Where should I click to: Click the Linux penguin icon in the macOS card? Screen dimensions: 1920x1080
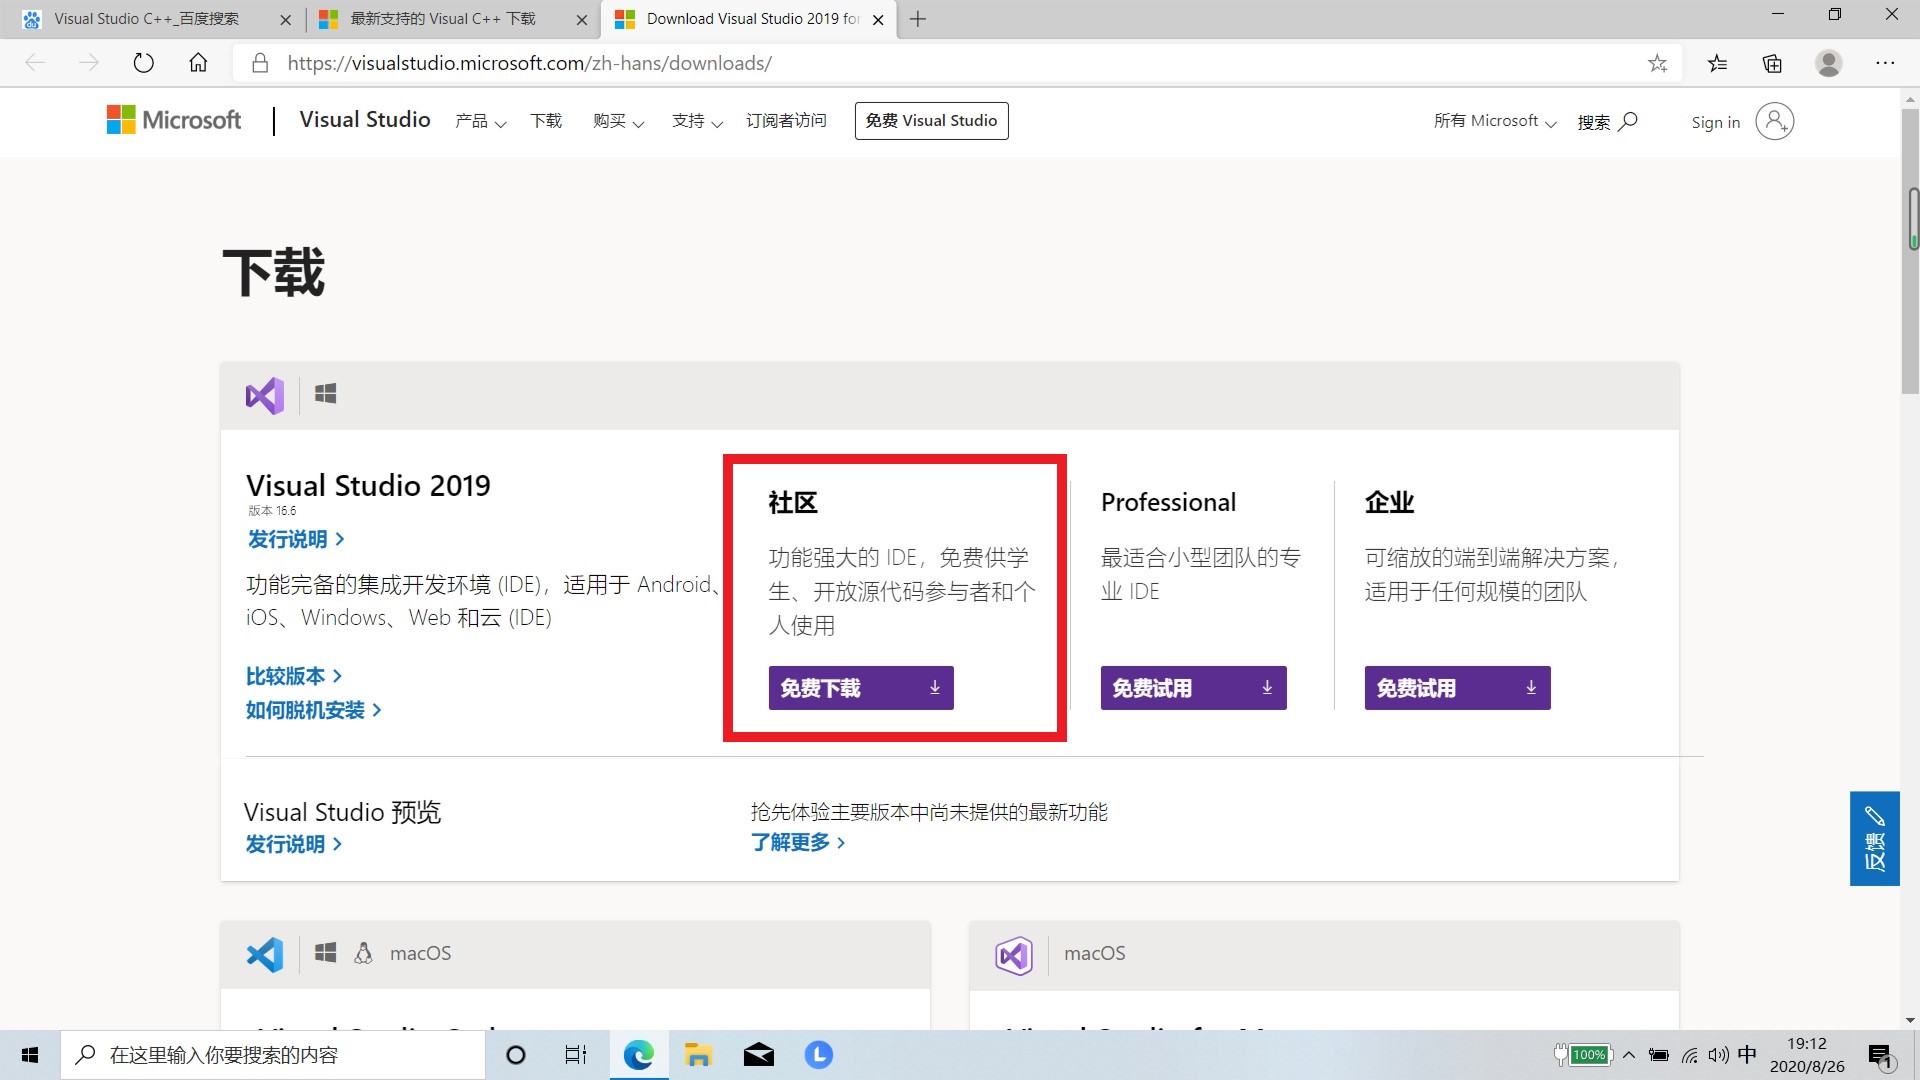click(362, 953)
